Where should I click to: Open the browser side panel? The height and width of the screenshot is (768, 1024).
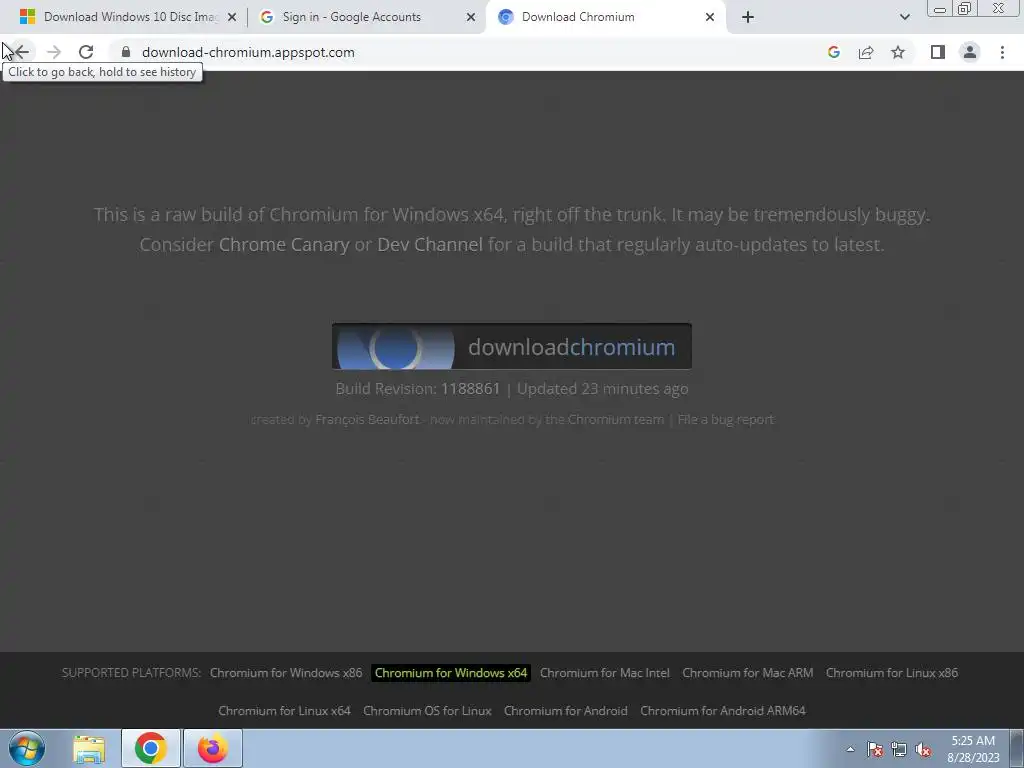point(938,52)
